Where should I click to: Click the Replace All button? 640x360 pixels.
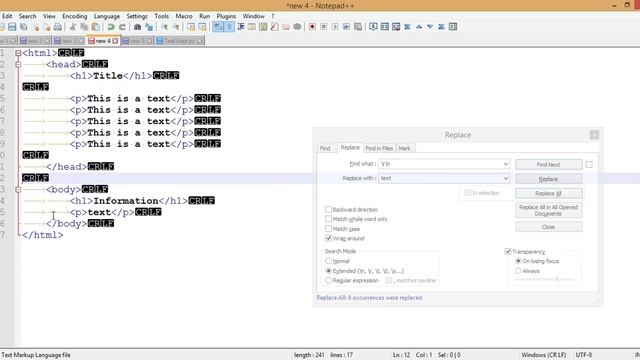coord(549,193)
